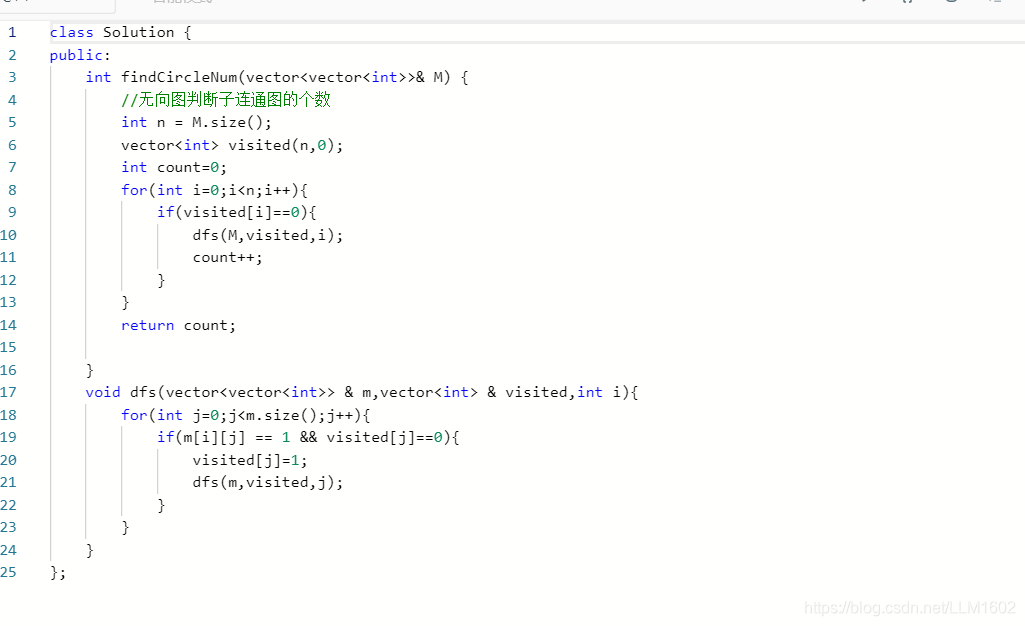Click the 'count++;' statement
This screenshot has height=626, width=1025.
pos(227,257)
